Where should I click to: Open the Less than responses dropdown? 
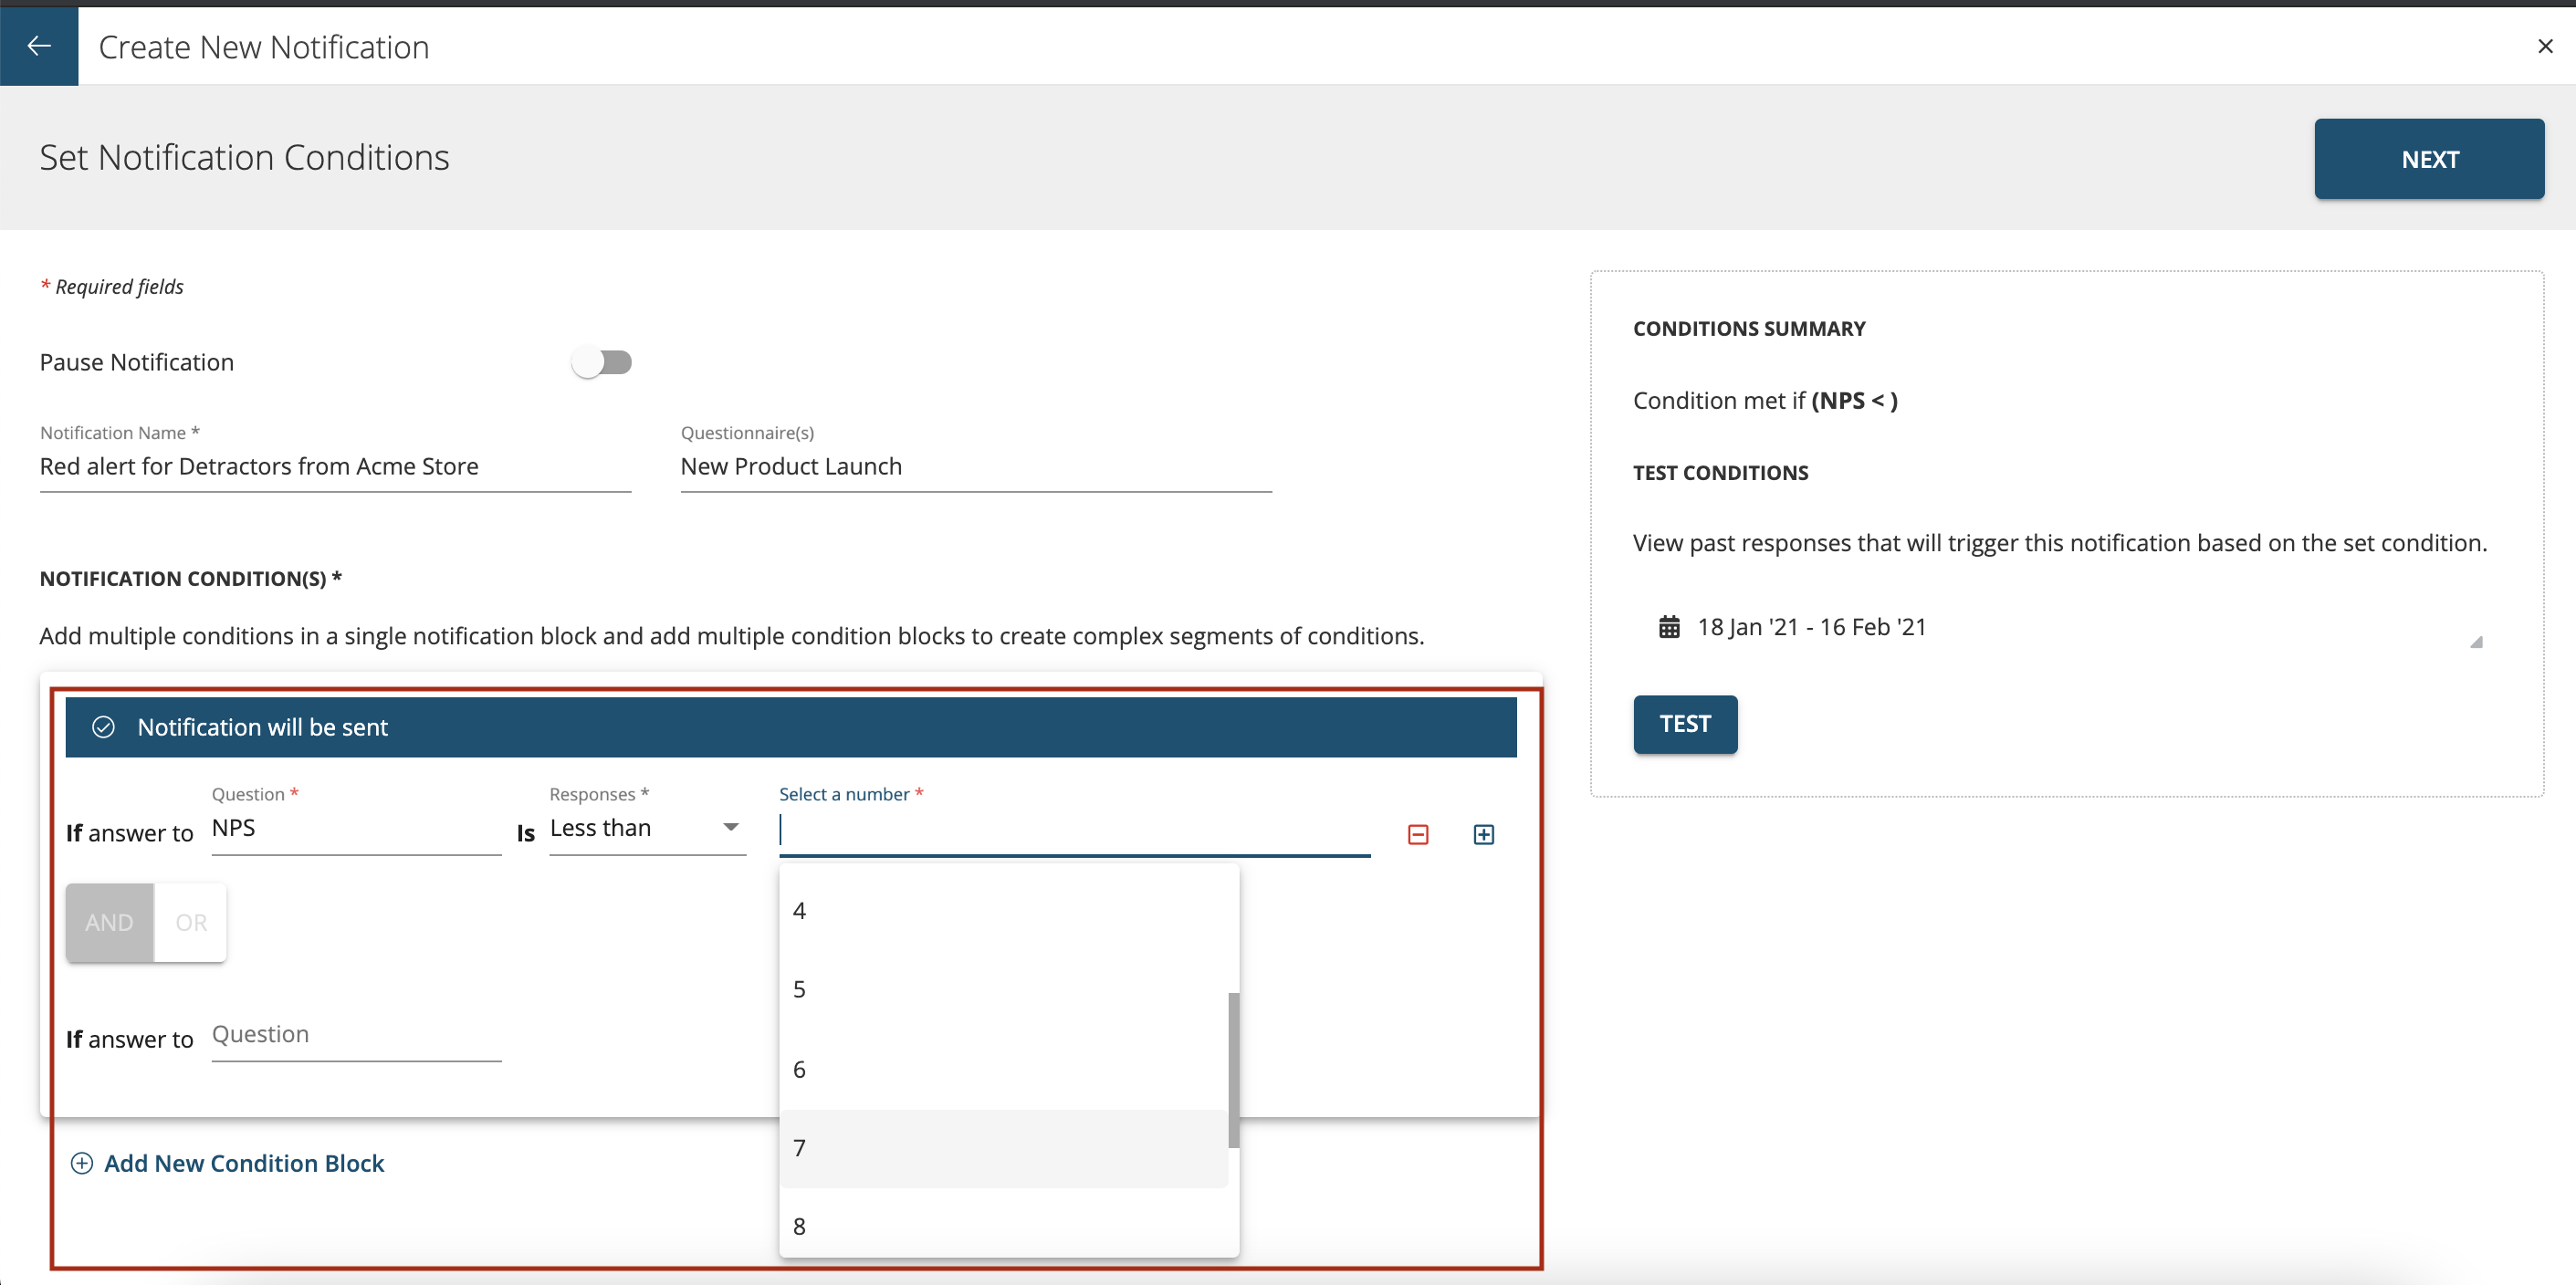pos(647,828)
